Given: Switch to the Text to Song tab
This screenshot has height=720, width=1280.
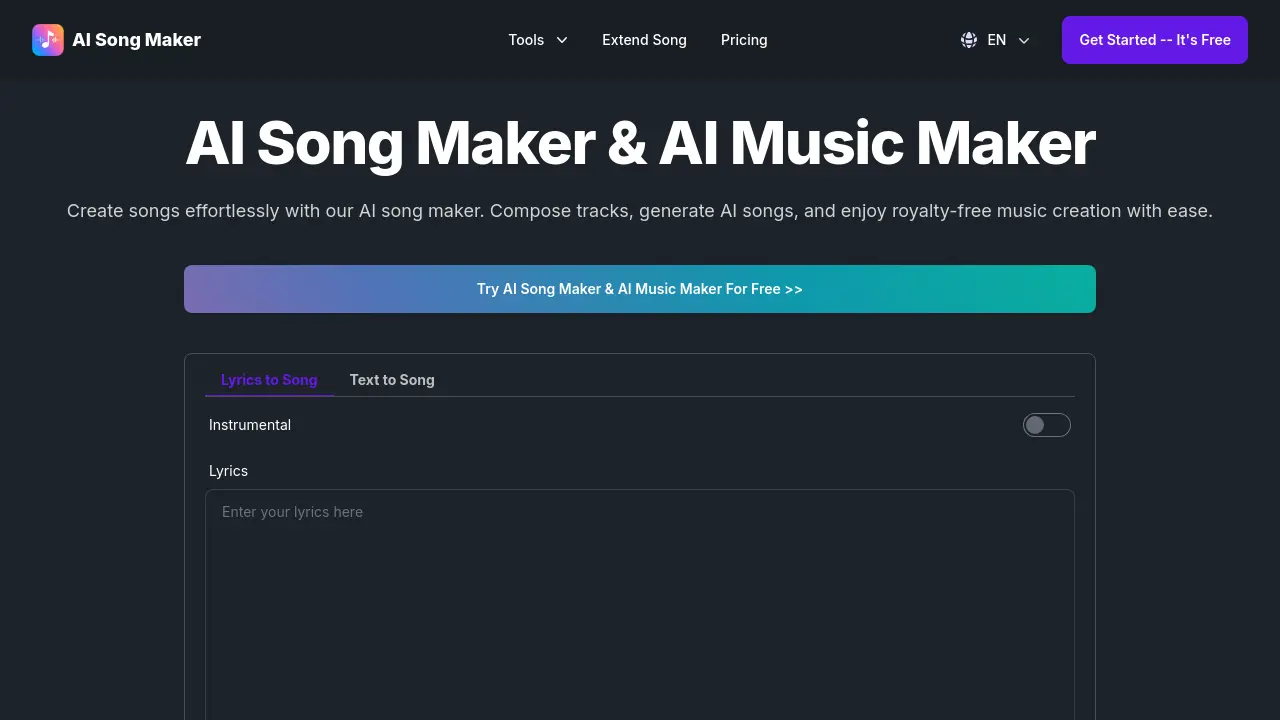Looking at the screenshot, I should point(392,380).
